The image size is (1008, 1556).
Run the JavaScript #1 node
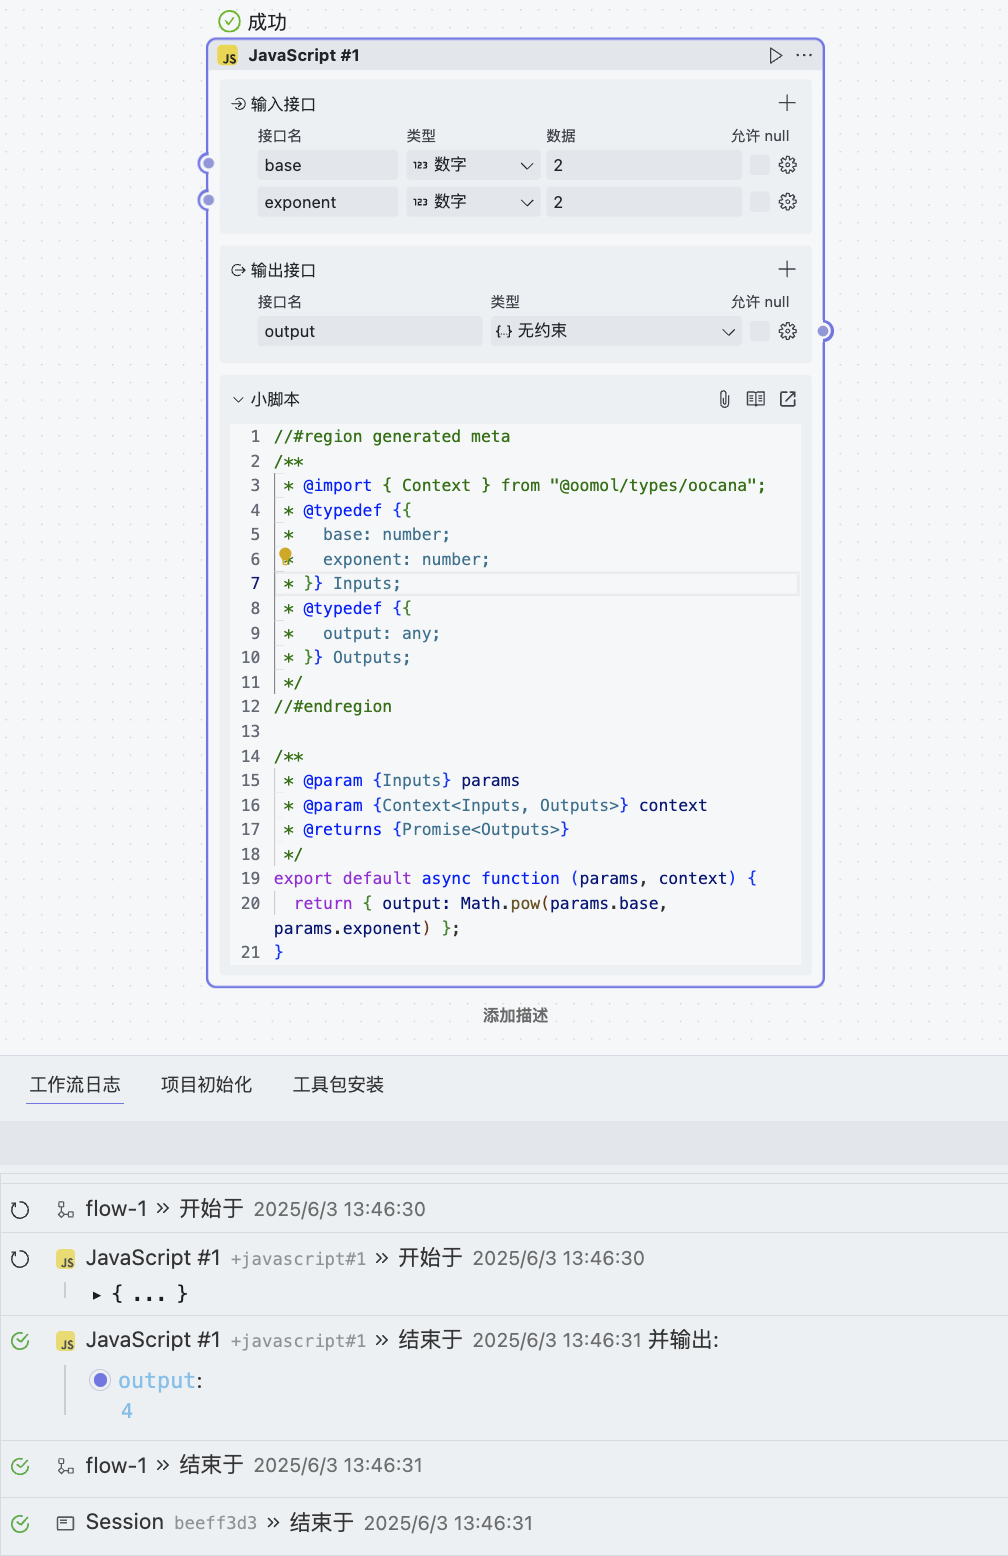click(775, 56)
